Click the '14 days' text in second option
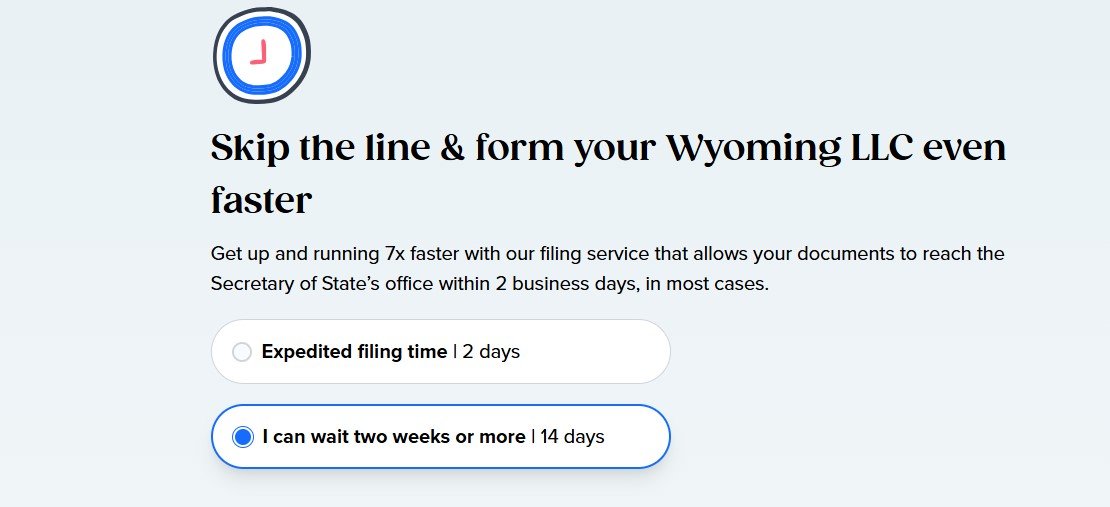Image resolution: width=1110 pixels, height=507 pixels. tap(572, 437)
